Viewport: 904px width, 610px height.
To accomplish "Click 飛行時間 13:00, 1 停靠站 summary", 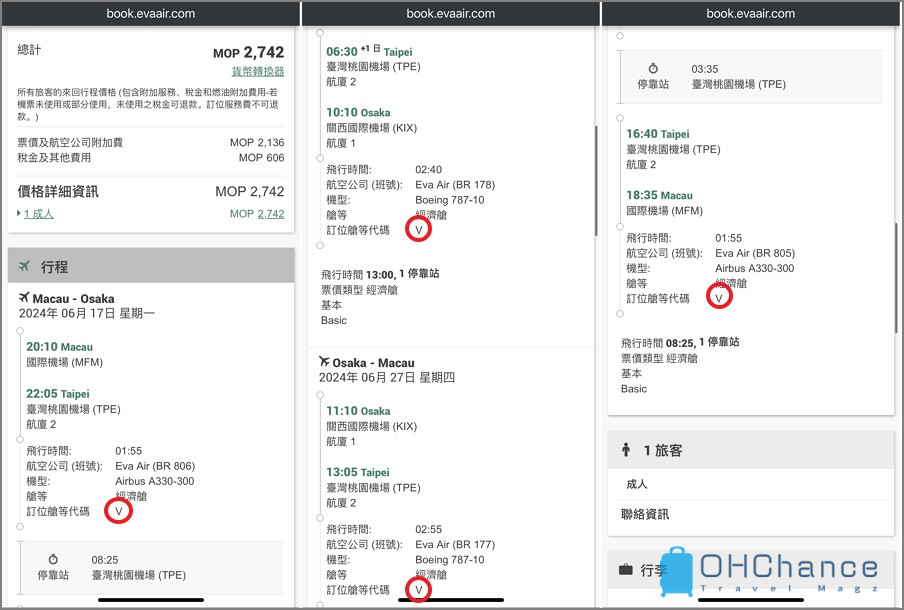I will point(380,274).
